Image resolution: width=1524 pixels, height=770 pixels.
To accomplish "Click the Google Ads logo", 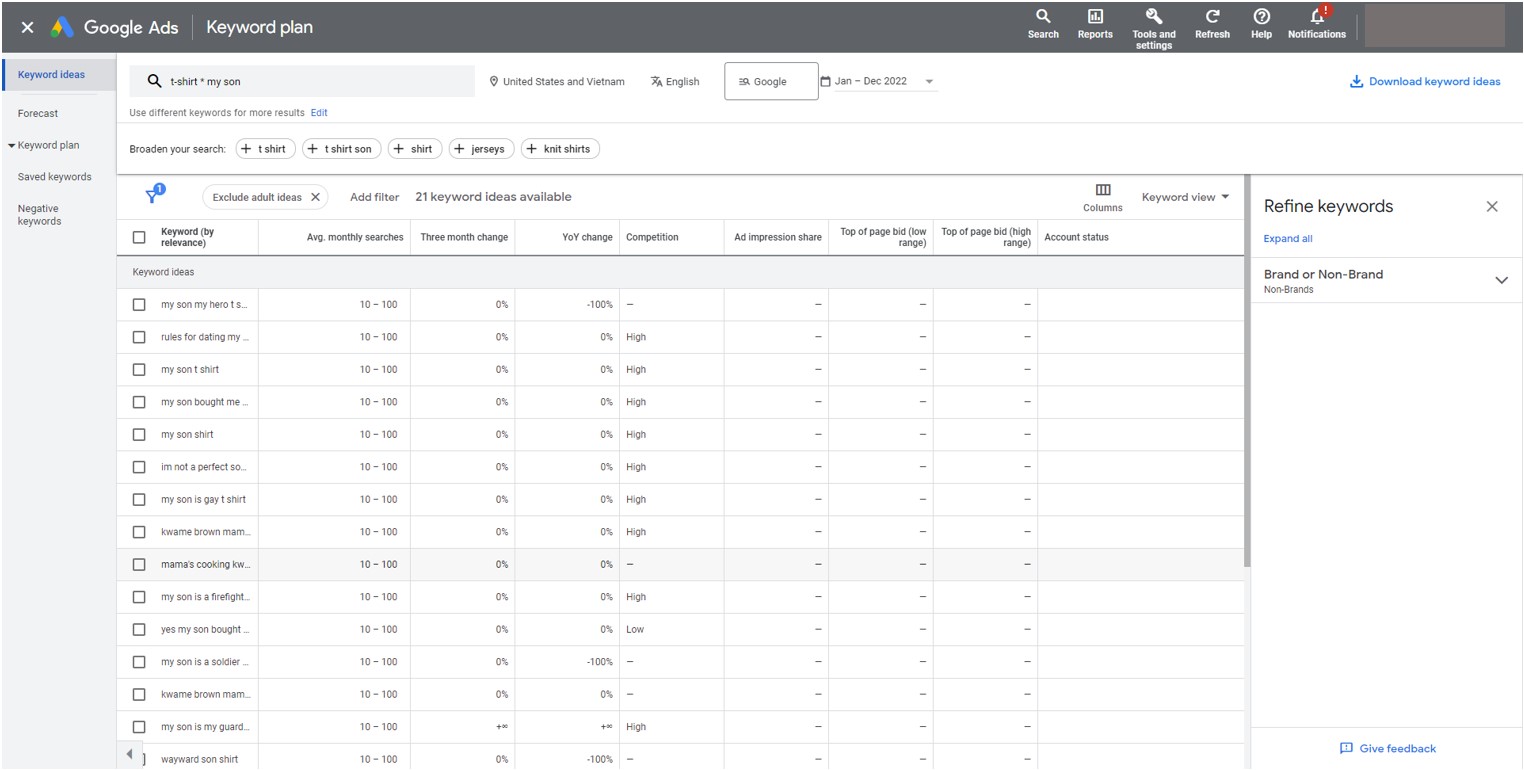I will pyautogui.click(x=115, y=28).
